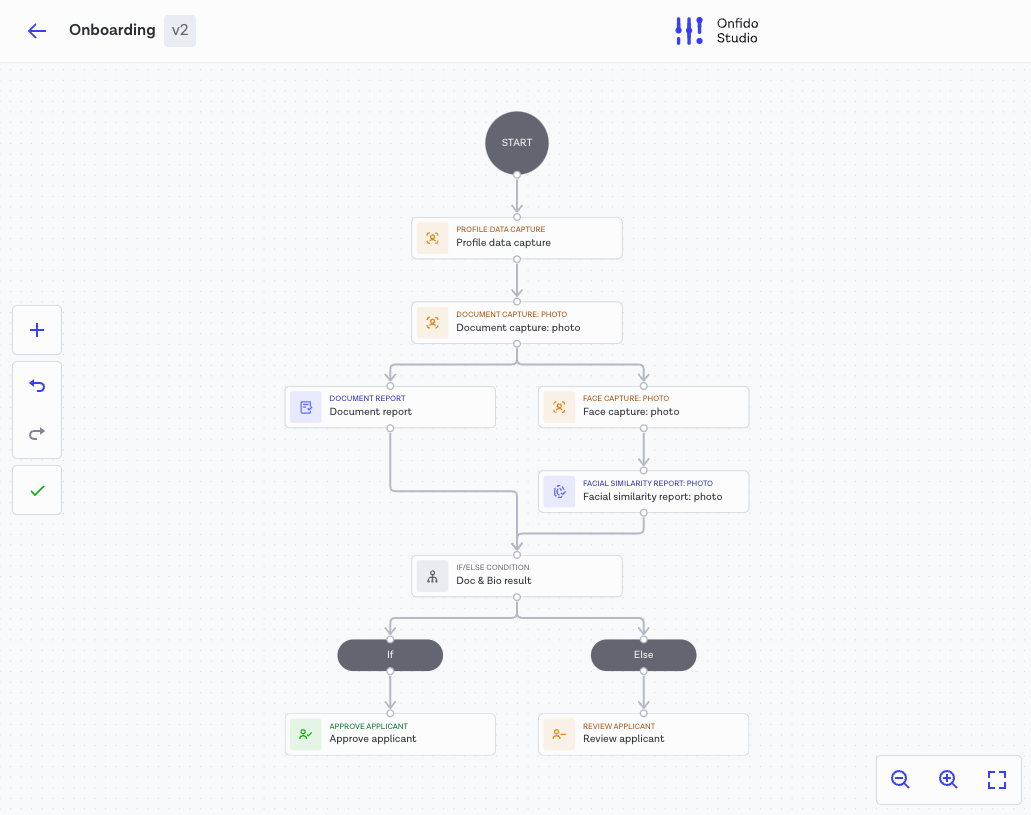
Task: Open the add element tool
Action: pyautogui.click(x=37, y=330)
